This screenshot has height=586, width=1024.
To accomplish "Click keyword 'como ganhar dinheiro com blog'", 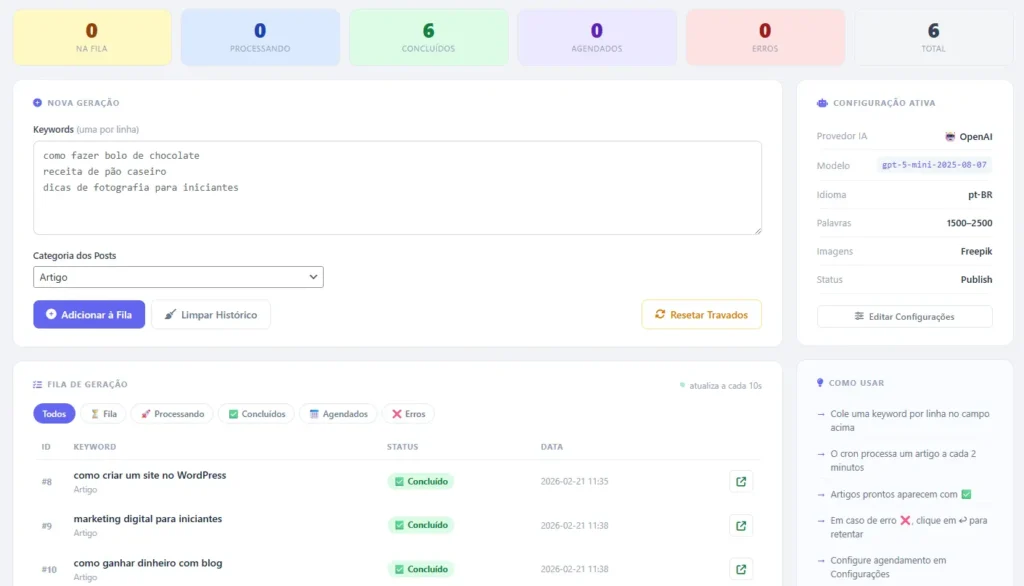I will point(148,562).
